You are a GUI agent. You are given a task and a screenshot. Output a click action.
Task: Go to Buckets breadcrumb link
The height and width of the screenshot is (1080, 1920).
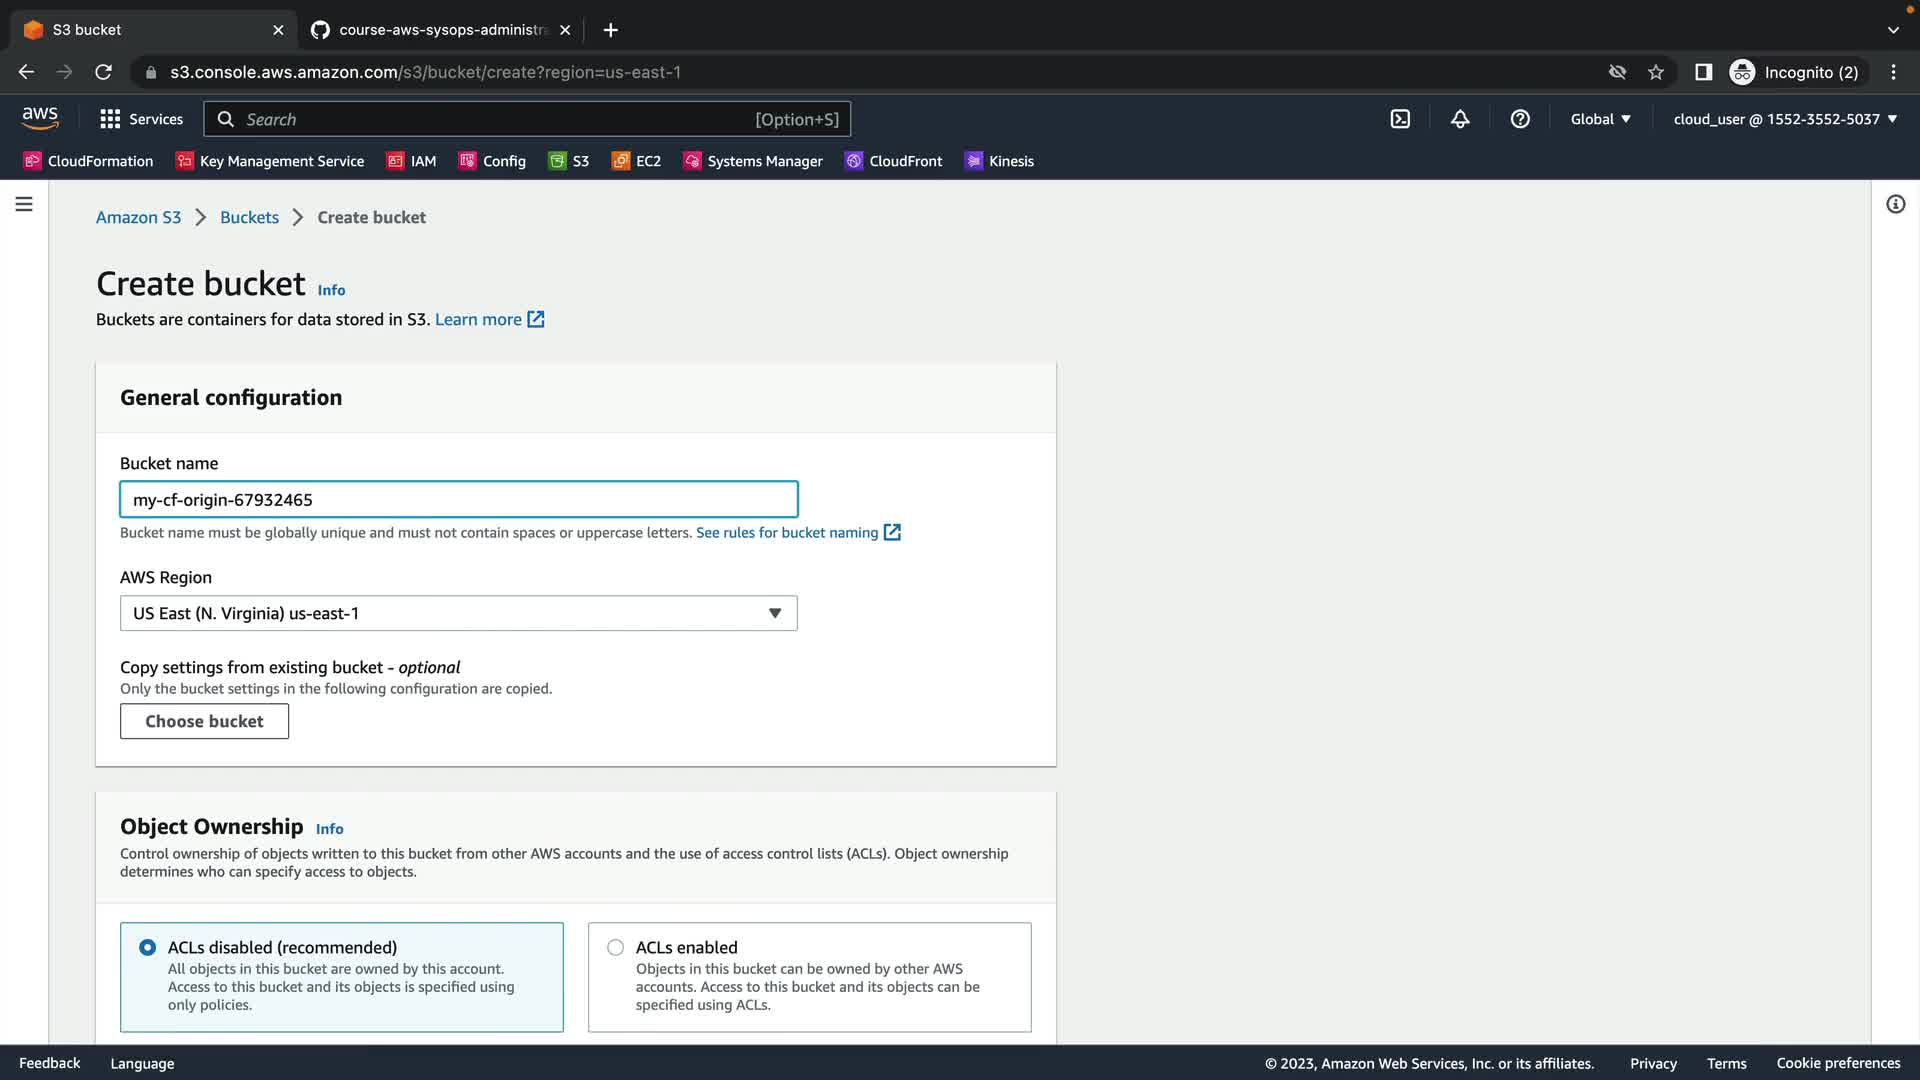249,217
